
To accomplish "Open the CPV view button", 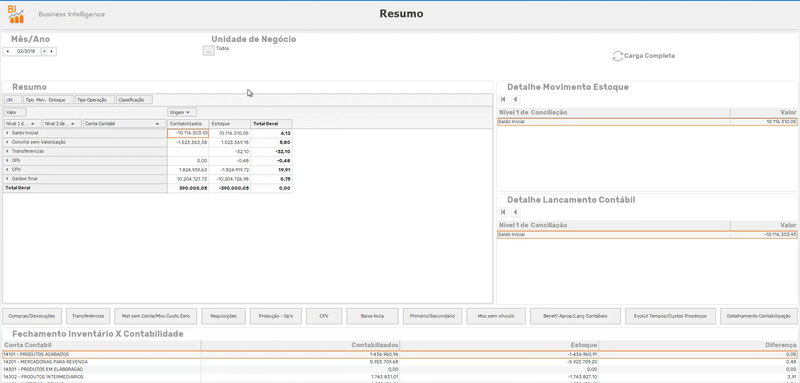I will [x=324, y=316].
